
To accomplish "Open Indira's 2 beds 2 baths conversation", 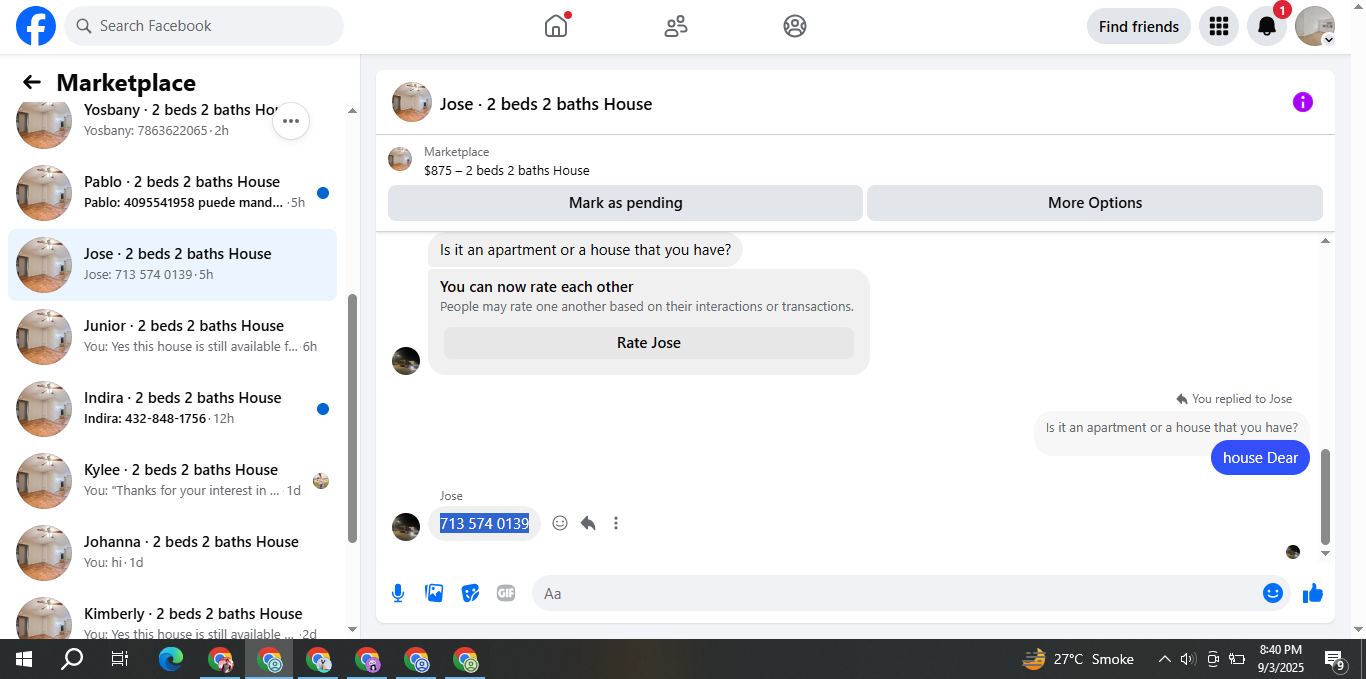I will [x=172, y=408].
